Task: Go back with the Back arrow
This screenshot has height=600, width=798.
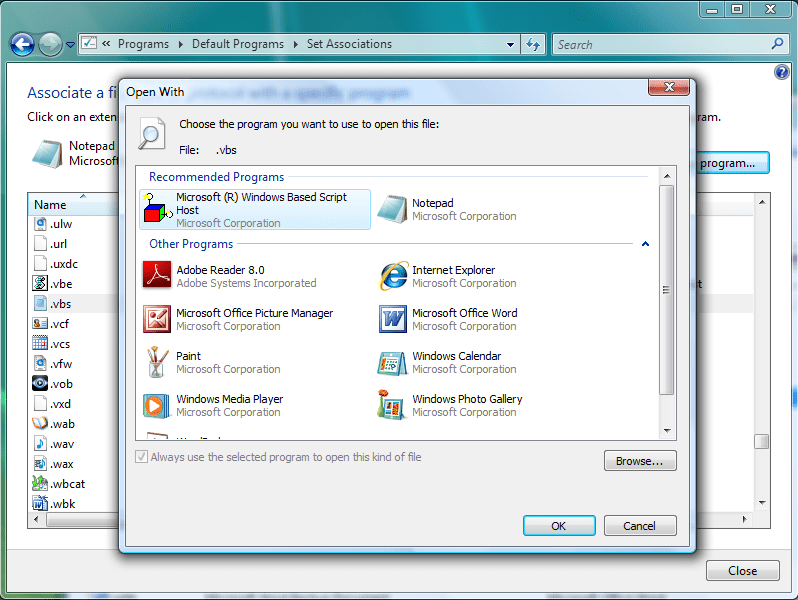Action: tap(22, 45)
